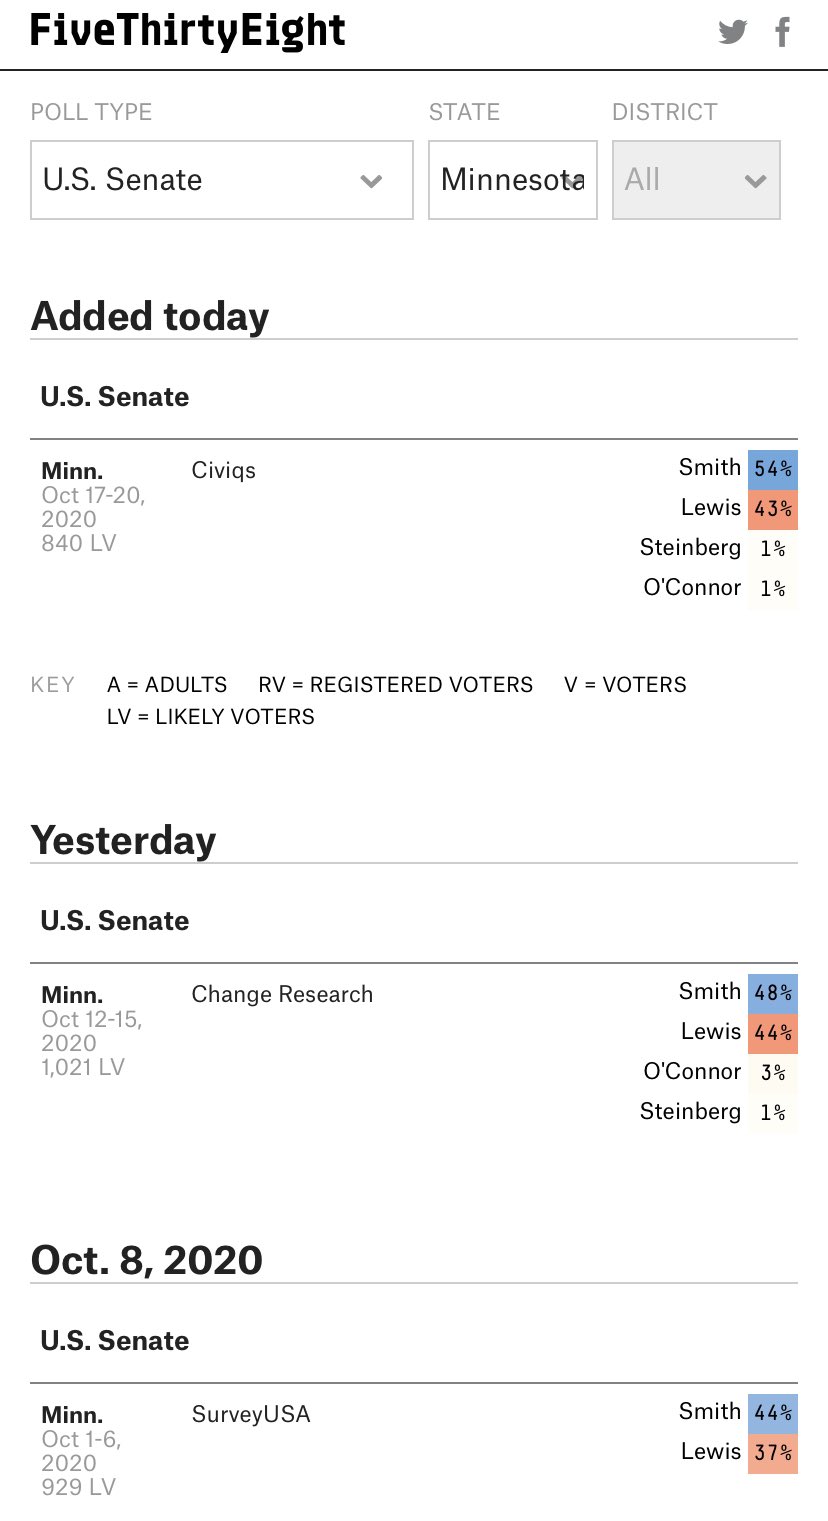Click Steinberg's 1% value in Civiqs poll
This screenshot has height=1521, width=828.
(773, 549)
